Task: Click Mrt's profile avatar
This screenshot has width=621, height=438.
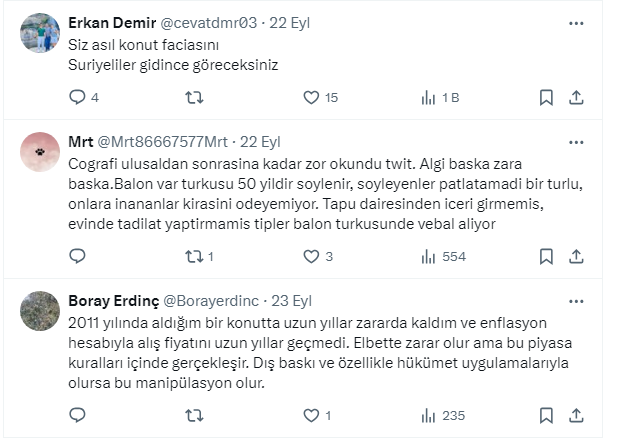Action: tap(41, 152)
